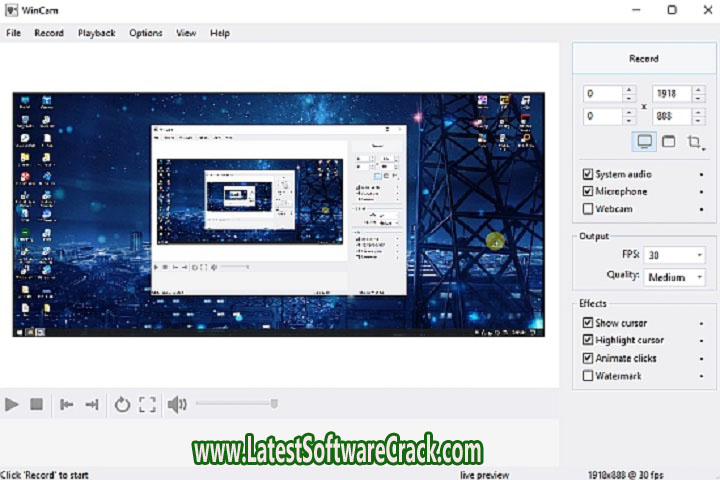The image size is (720, 480).
Task: Jump to the beginning of the recording
Action: tap(67, 404)
